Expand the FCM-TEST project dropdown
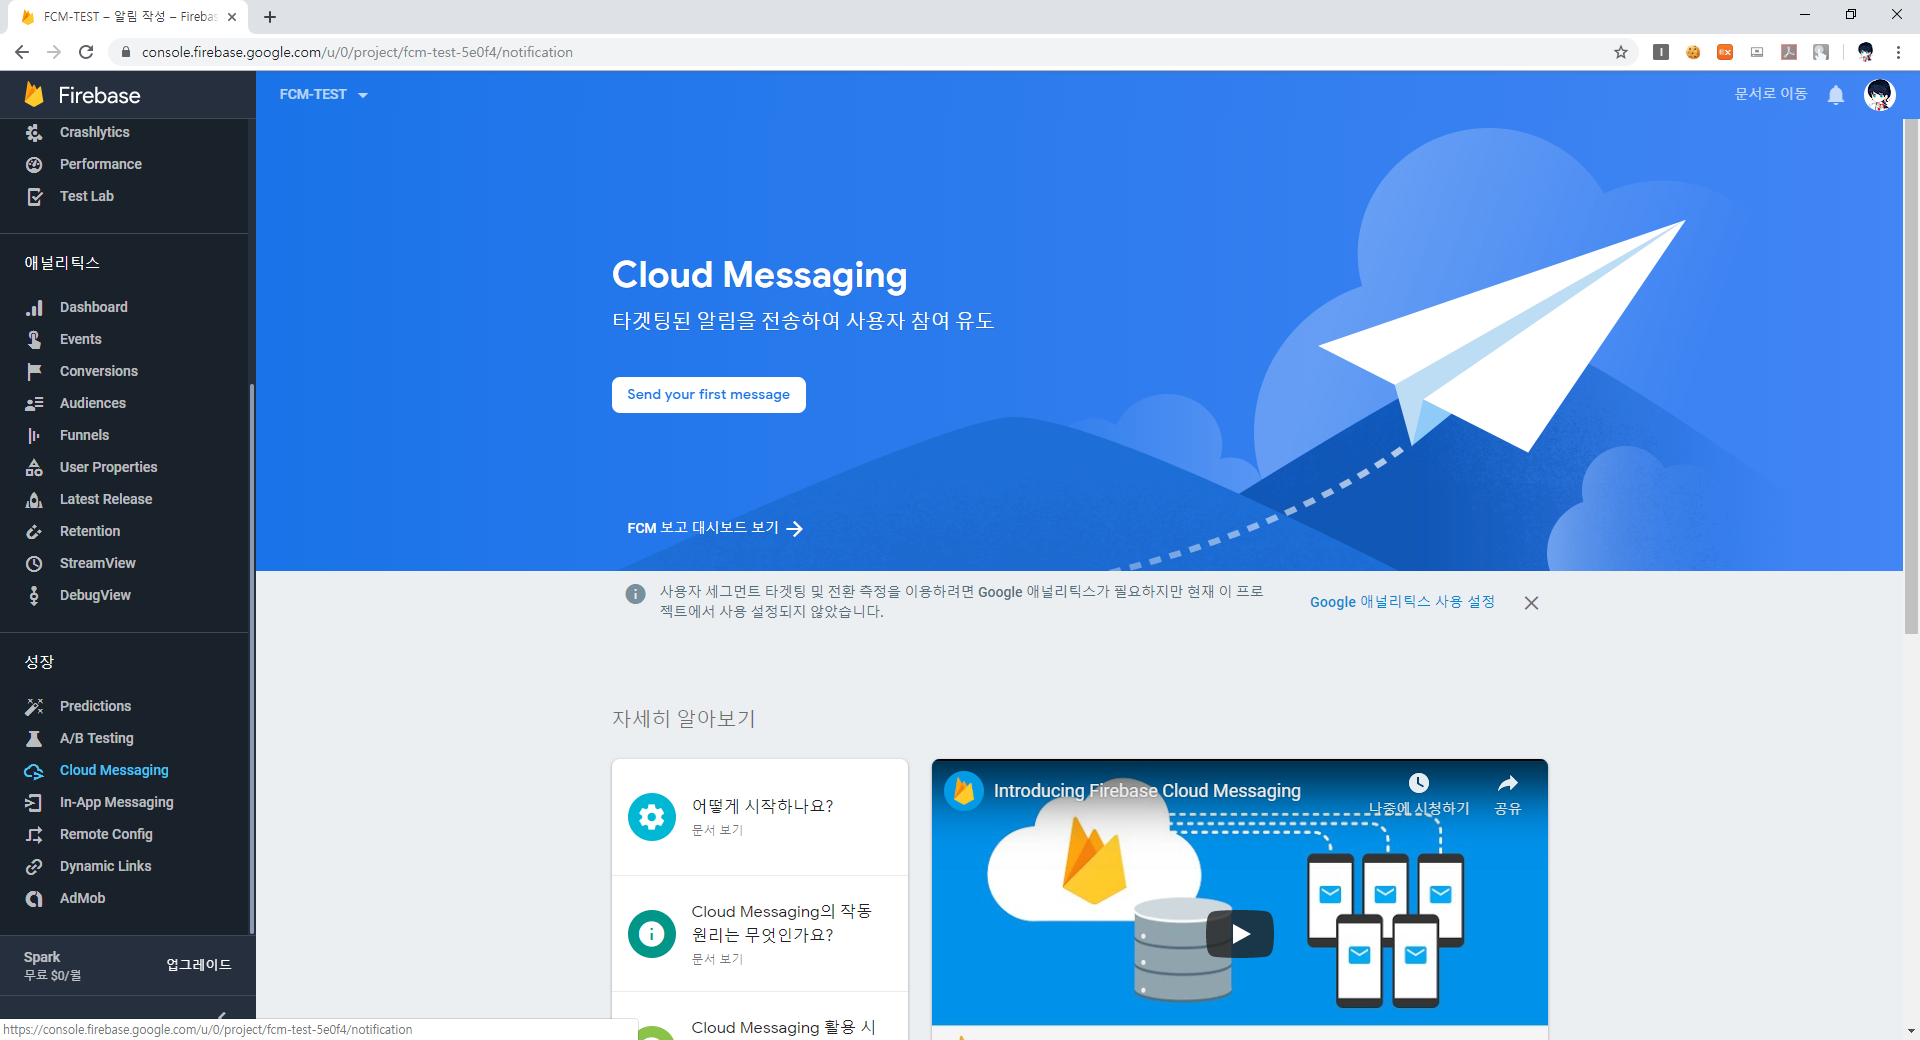Screen dimensions: 1920x1040 (324, 94)
